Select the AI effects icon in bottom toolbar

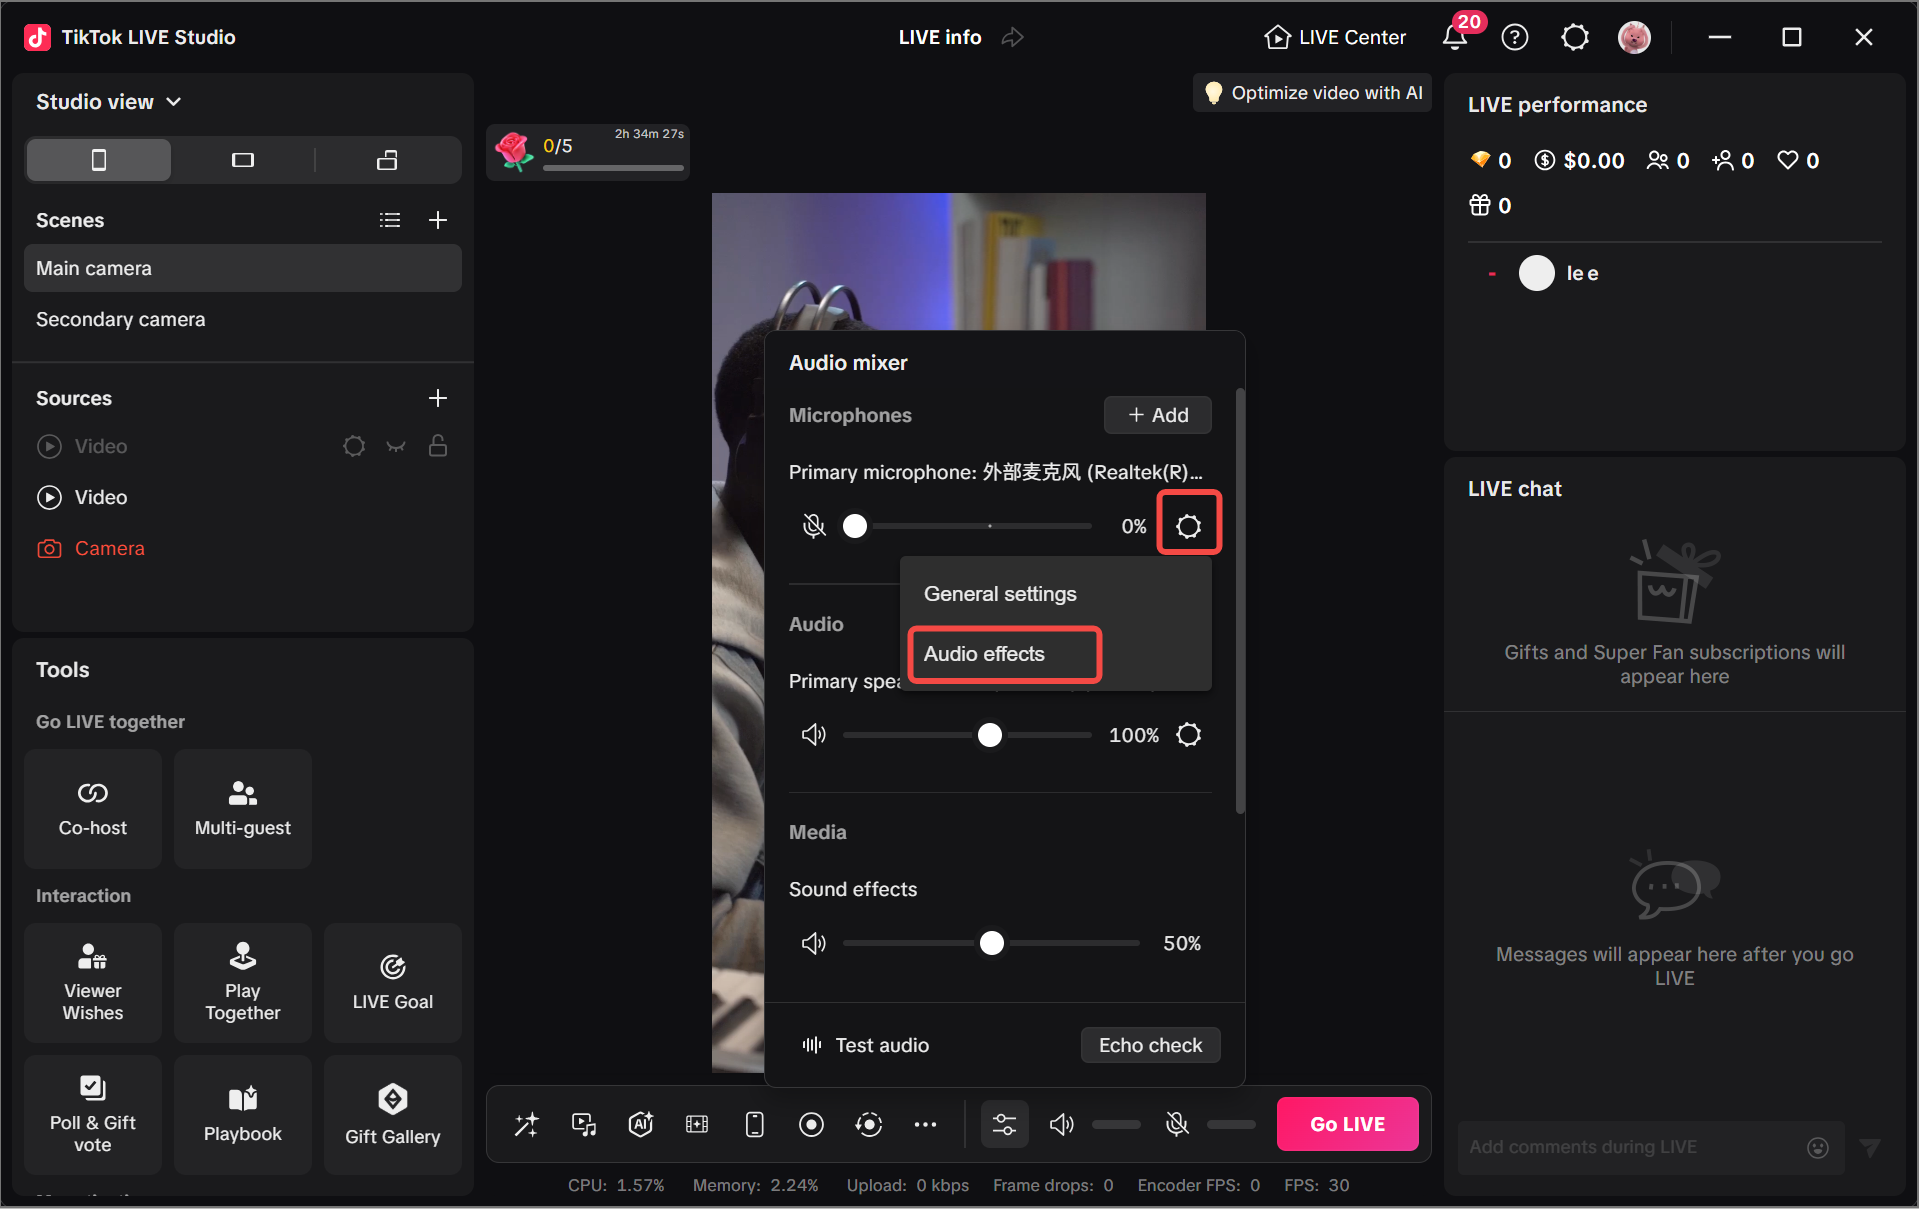click(639, 1124)
